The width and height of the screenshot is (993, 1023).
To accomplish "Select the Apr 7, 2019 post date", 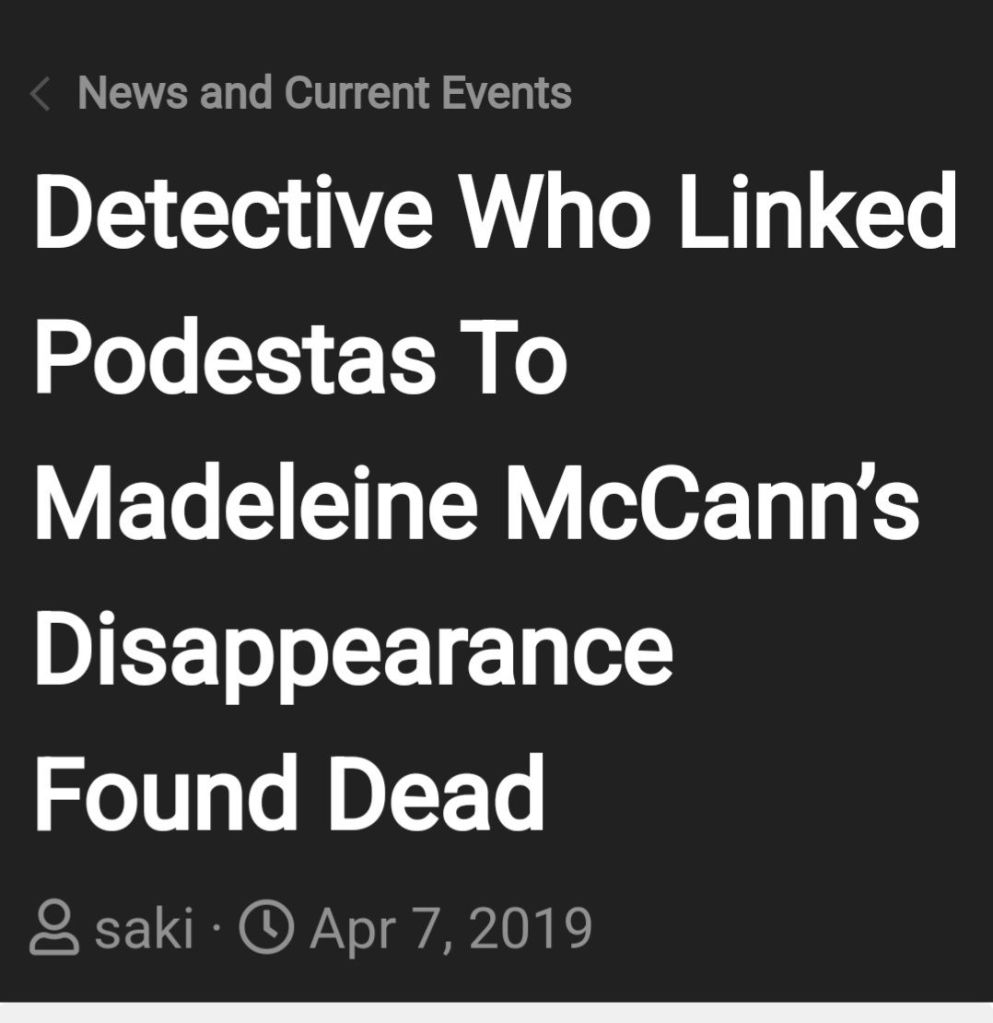I will pos(450,928).
